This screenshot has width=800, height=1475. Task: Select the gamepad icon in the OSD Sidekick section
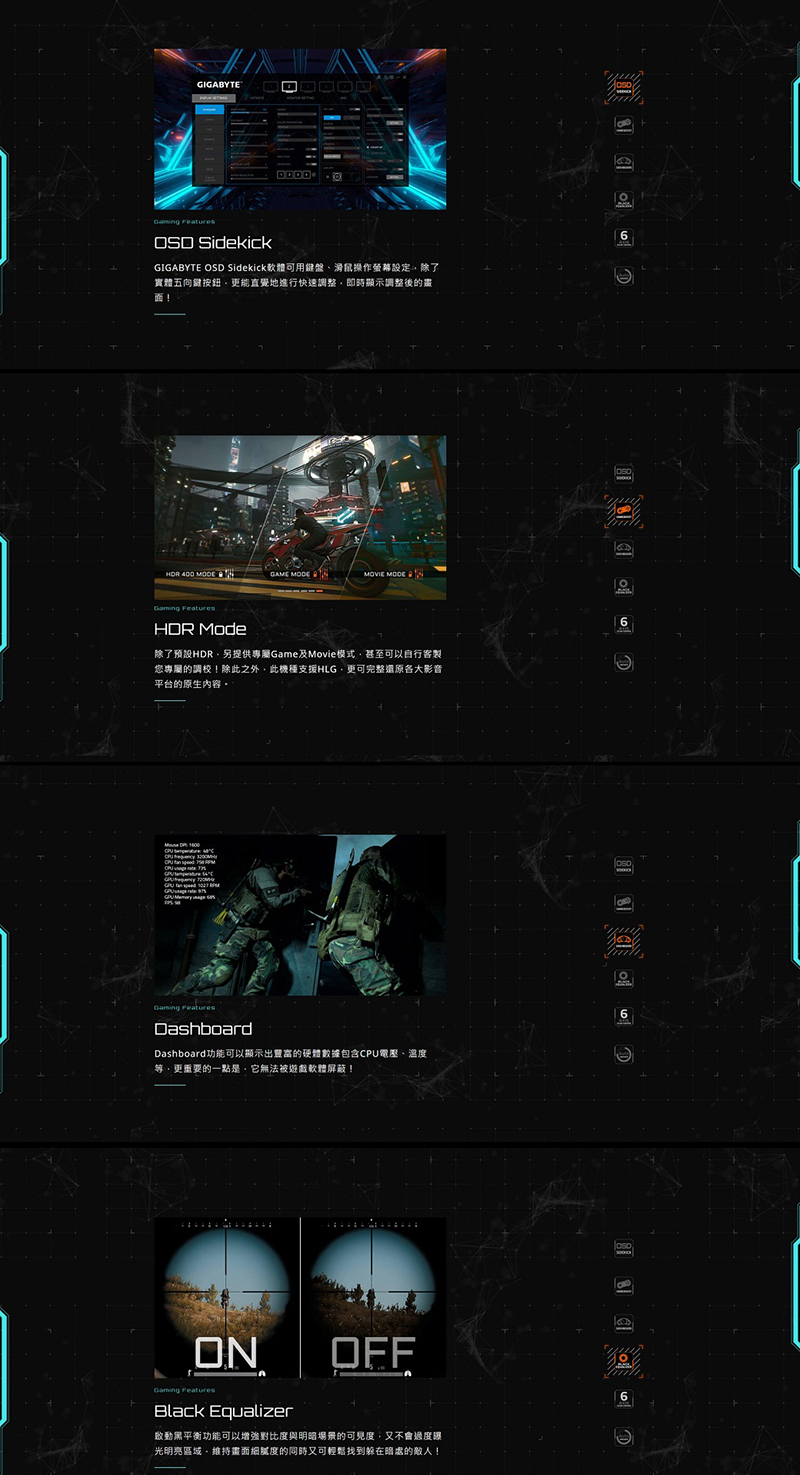click(x=624, y=126)
